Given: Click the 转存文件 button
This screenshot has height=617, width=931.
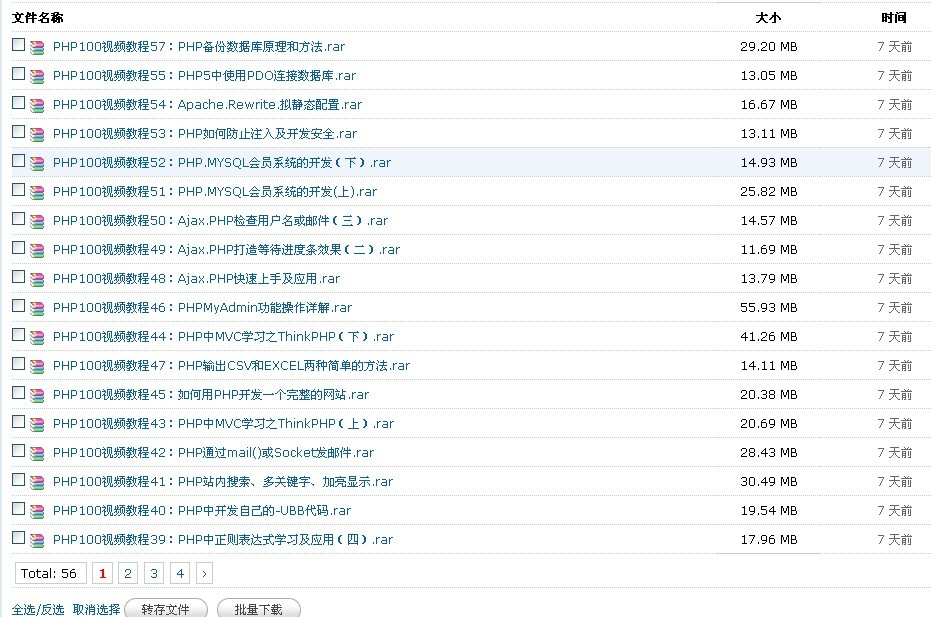Looking at the screenshot, I should click(166, 609).
